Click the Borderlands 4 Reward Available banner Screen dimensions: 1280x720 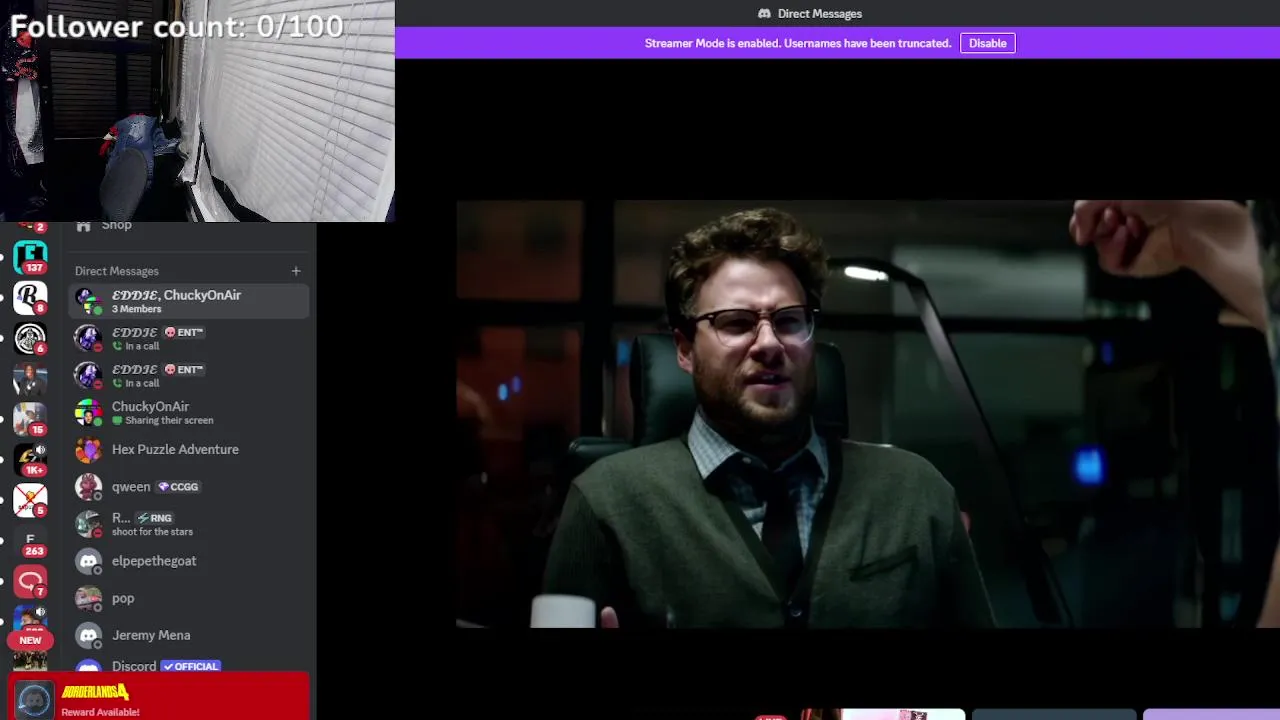pos(159,697)
